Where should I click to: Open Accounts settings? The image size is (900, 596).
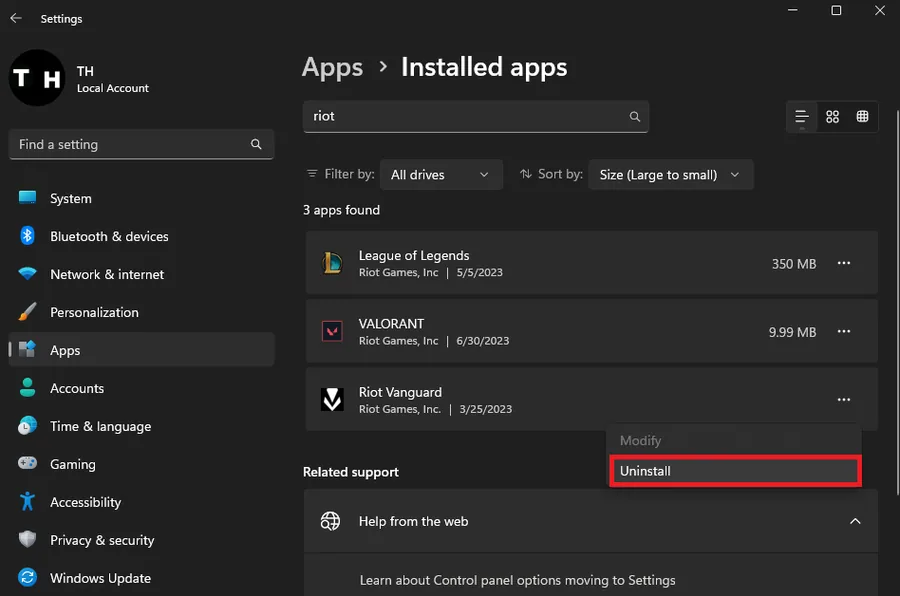click(141, 388)
